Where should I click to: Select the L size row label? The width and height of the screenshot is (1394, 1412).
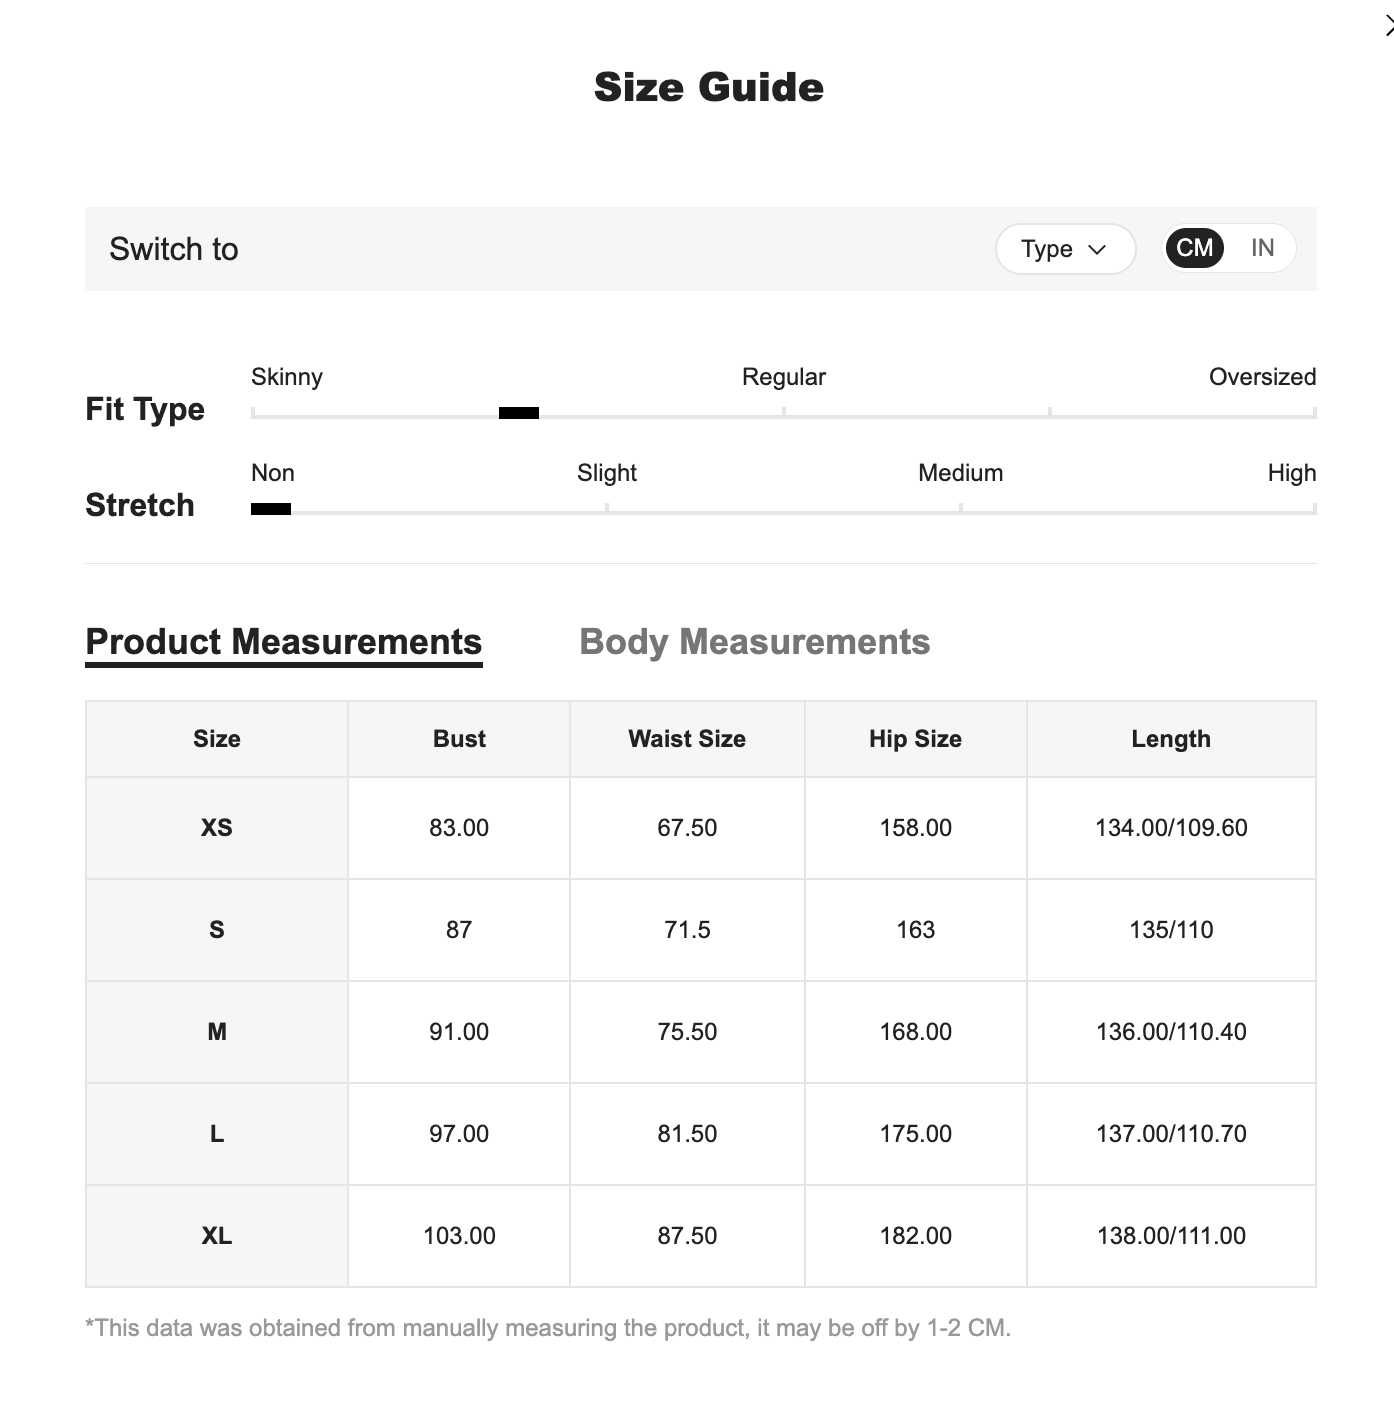pyautogui.click(x=217, y=1134)
